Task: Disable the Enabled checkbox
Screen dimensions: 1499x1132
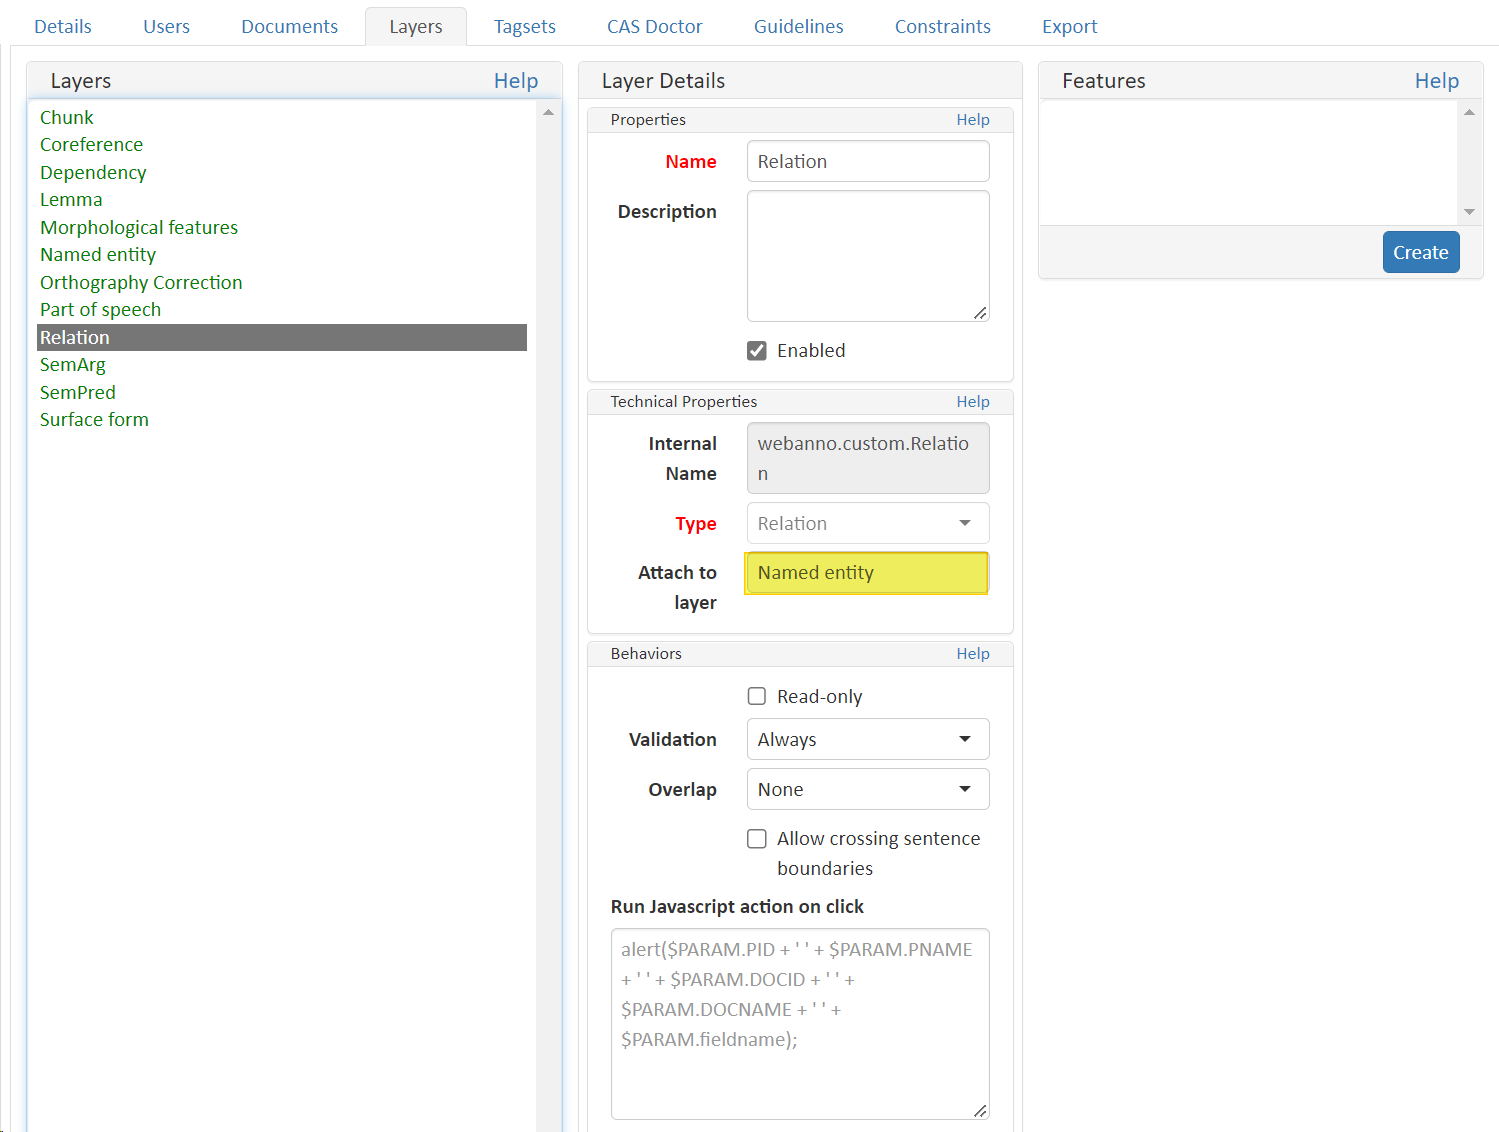Action: pyautogui.click(x=757, y=350)
